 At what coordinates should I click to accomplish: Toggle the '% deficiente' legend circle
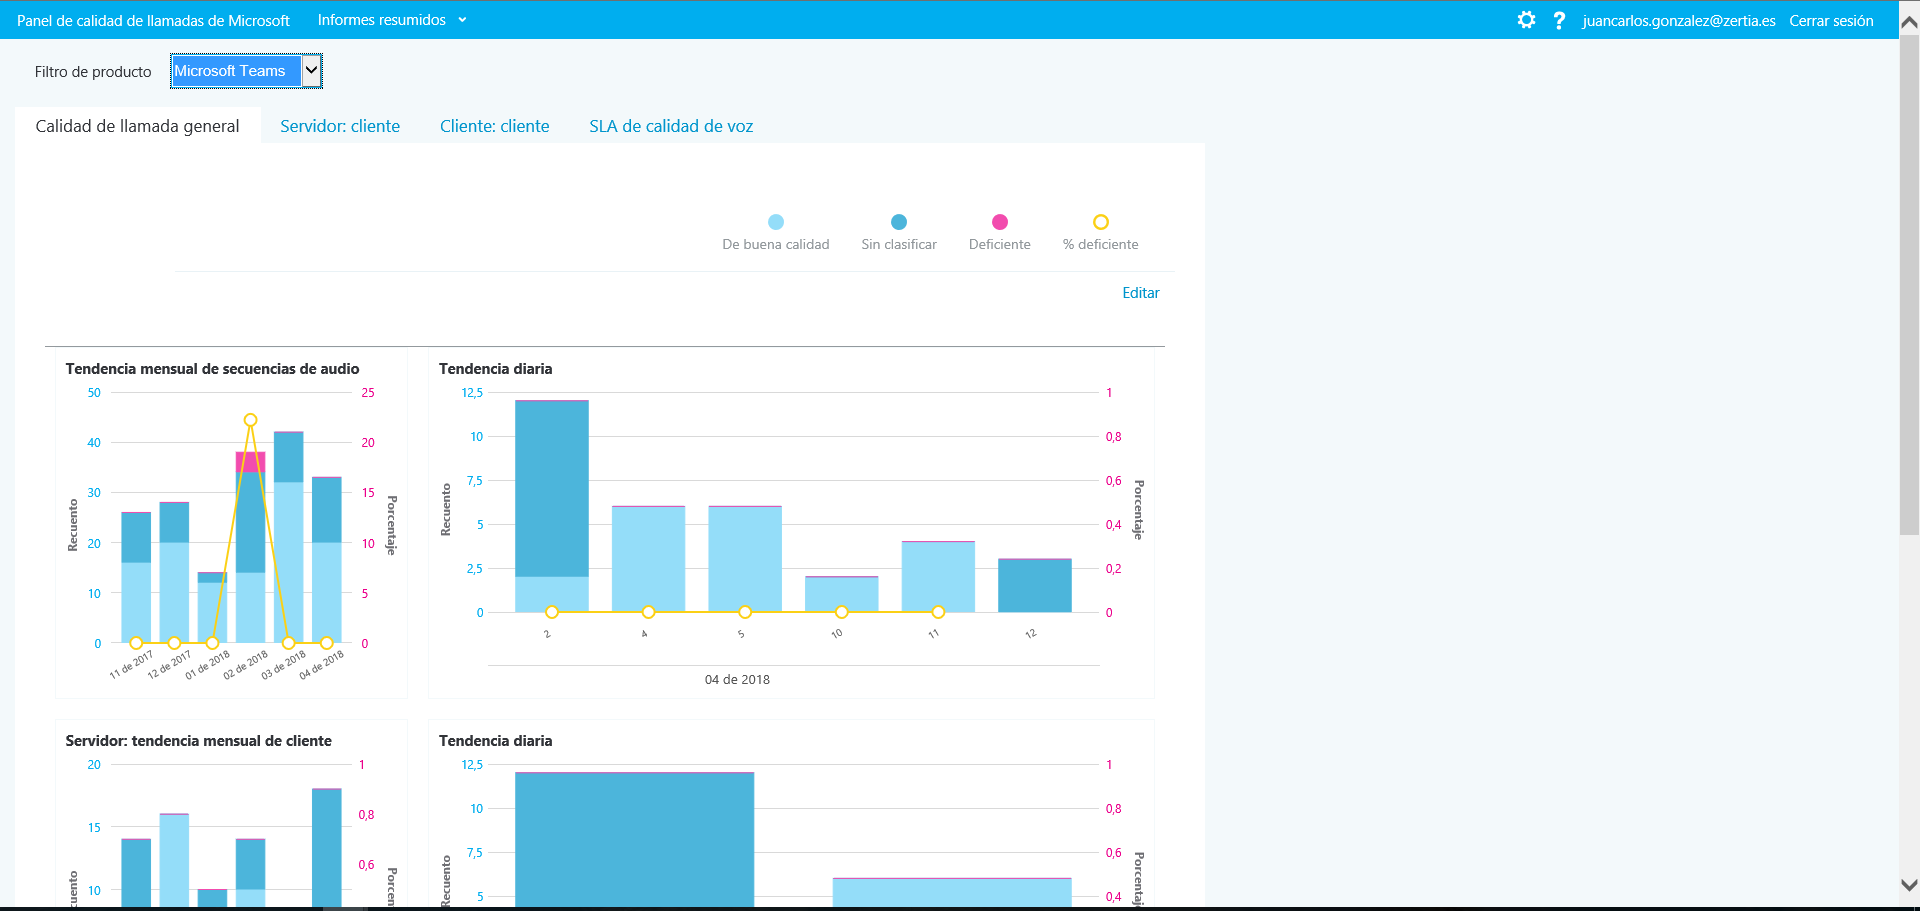pos(1100,222)
